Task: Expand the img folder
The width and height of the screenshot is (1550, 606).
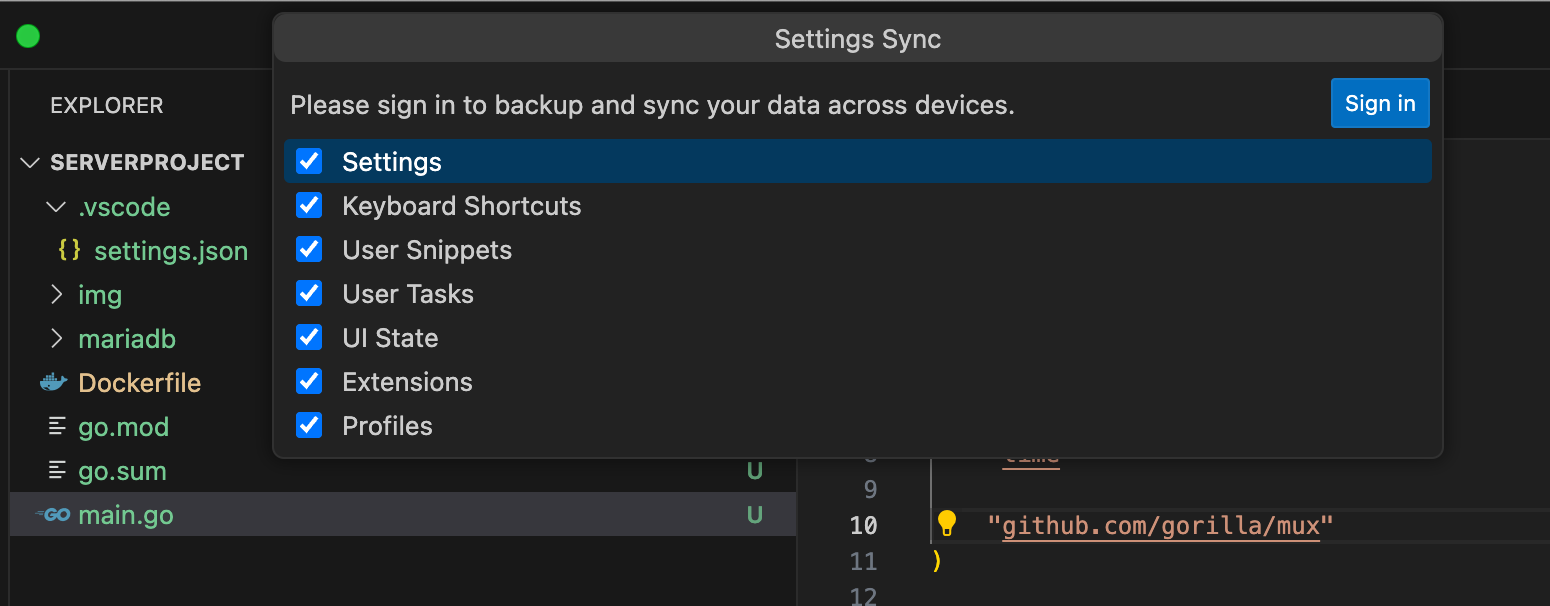Action: click(57, 294)
